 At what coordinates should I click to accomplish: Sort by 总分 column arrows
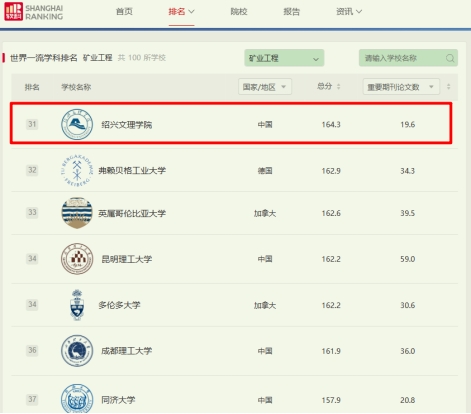point(338,87)
